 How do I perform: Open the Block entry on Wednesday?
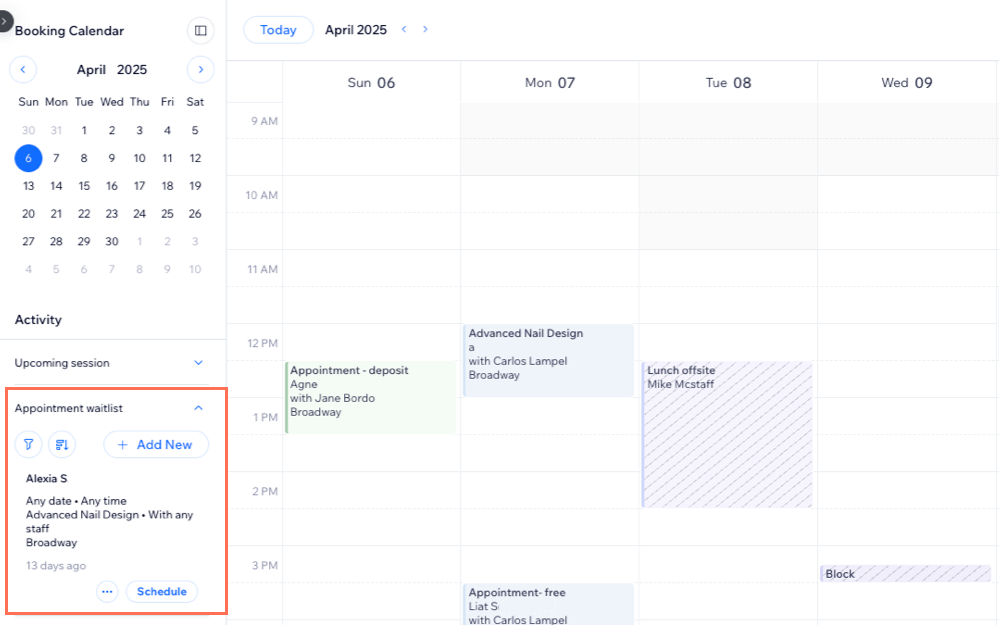click(x=905, y=573)
